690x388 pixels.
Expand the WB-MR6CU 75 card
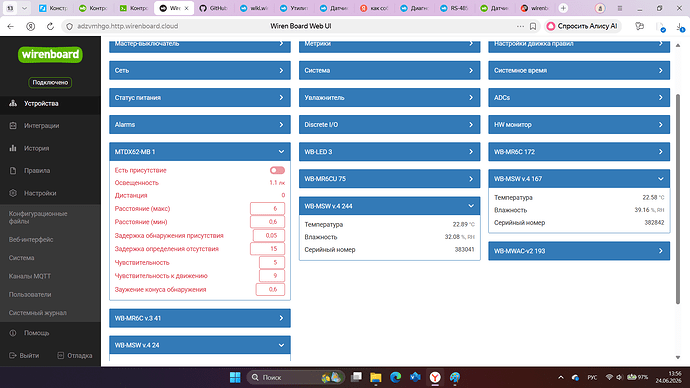coord(389,179)
